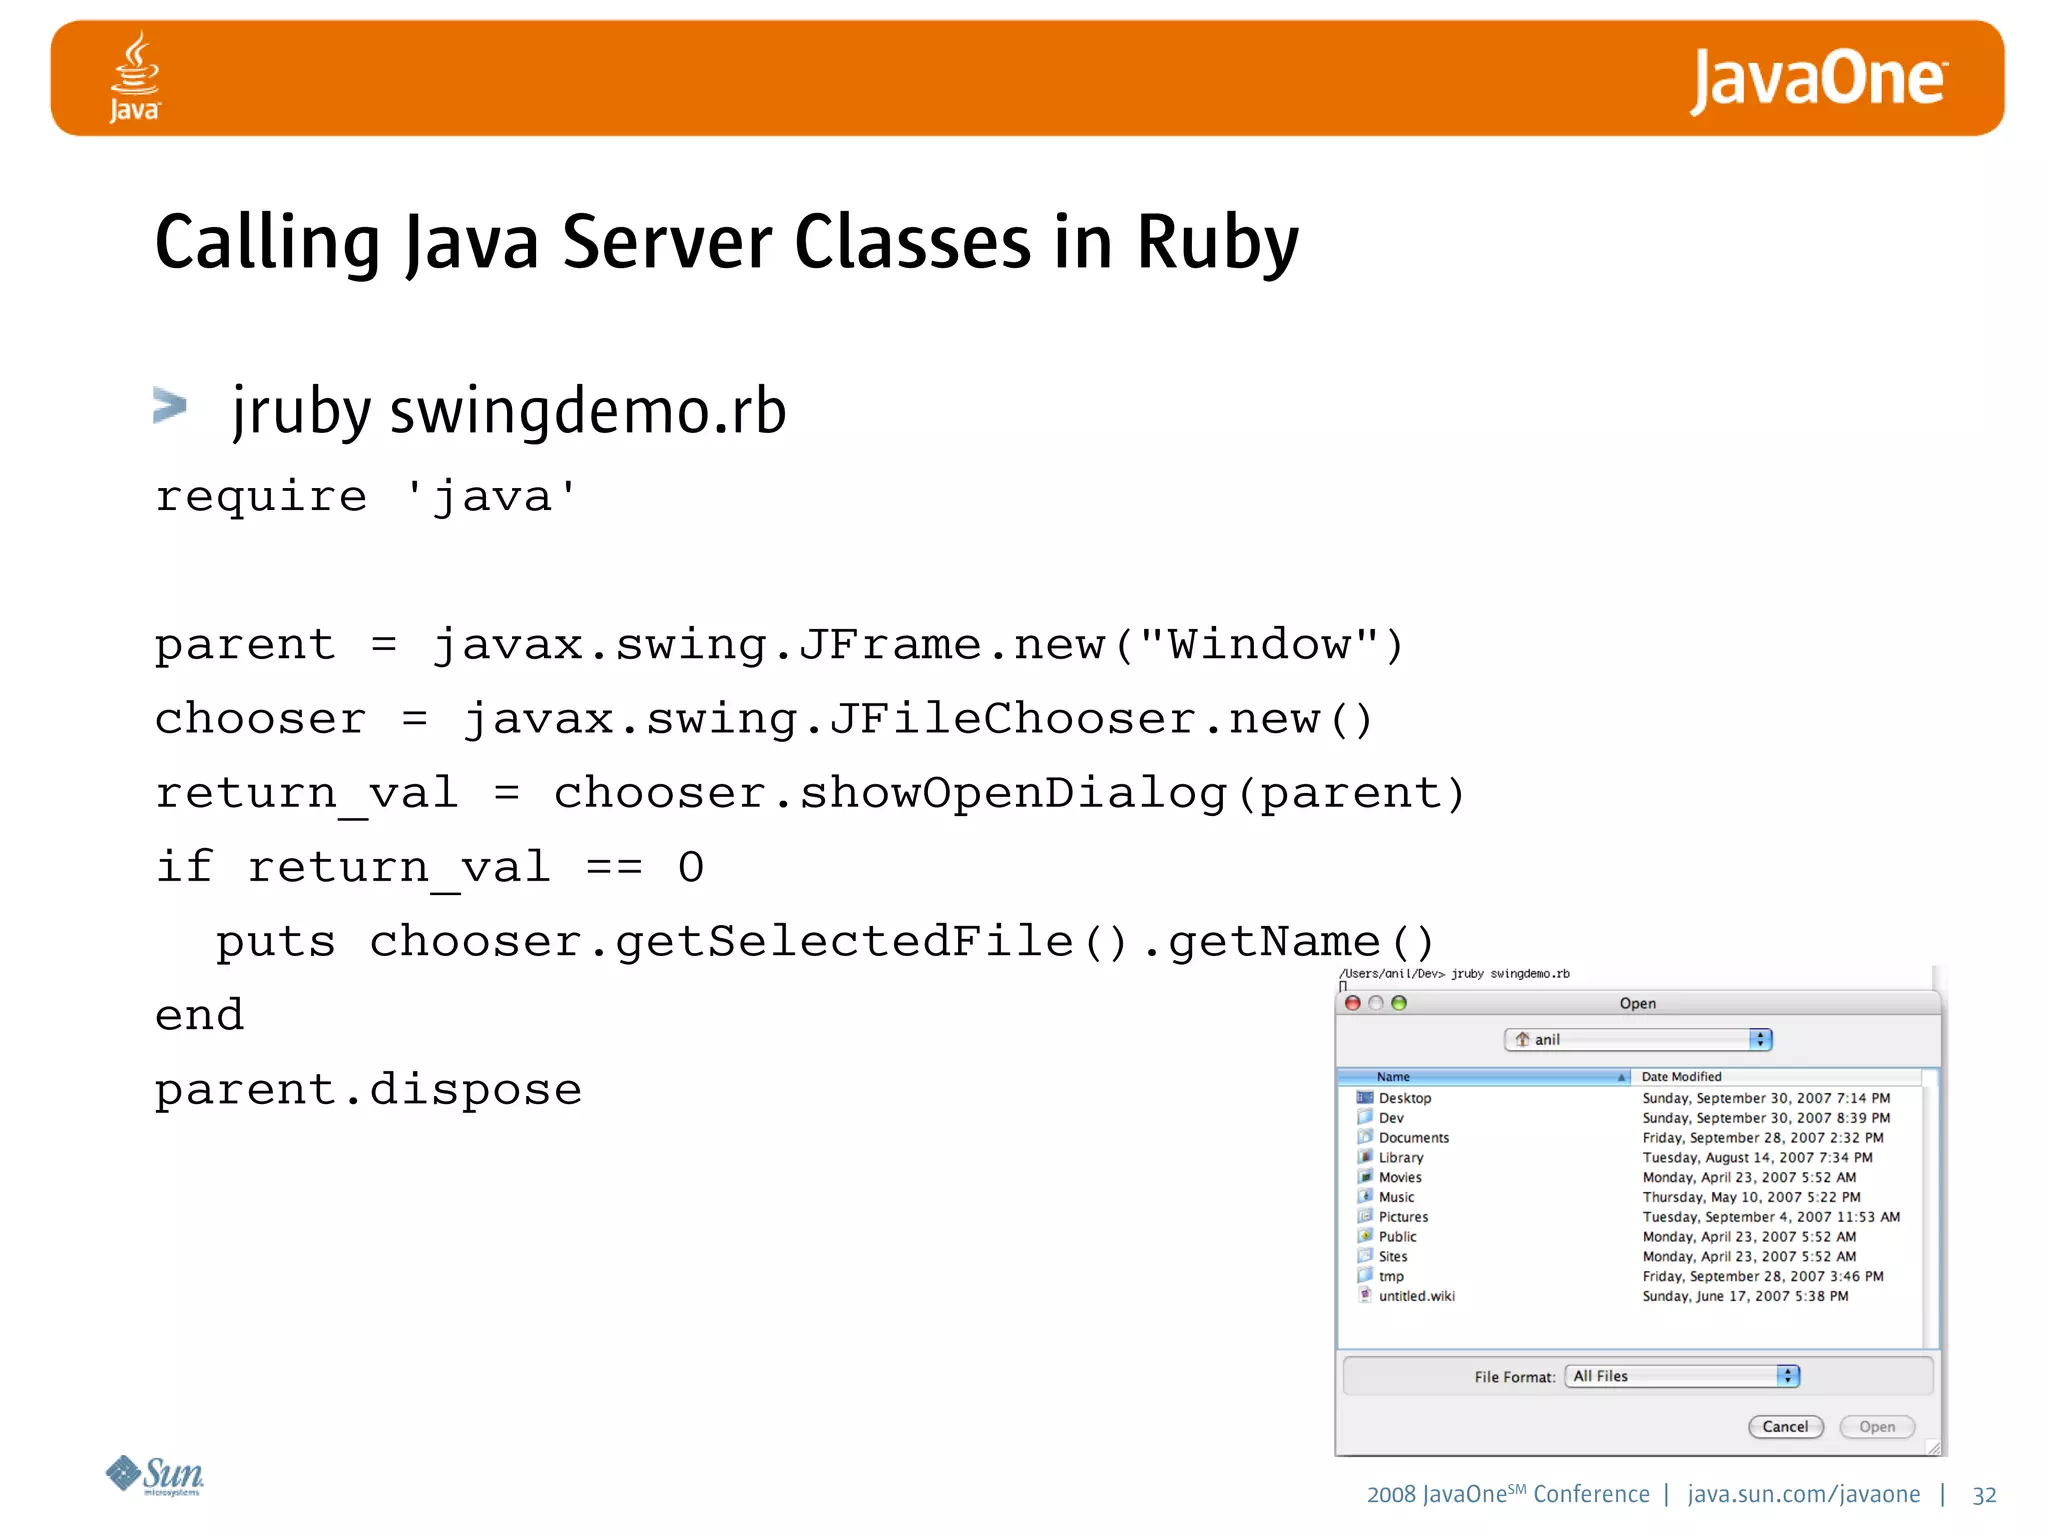Click the Desktop folder icon

tap(1365, 1097)
